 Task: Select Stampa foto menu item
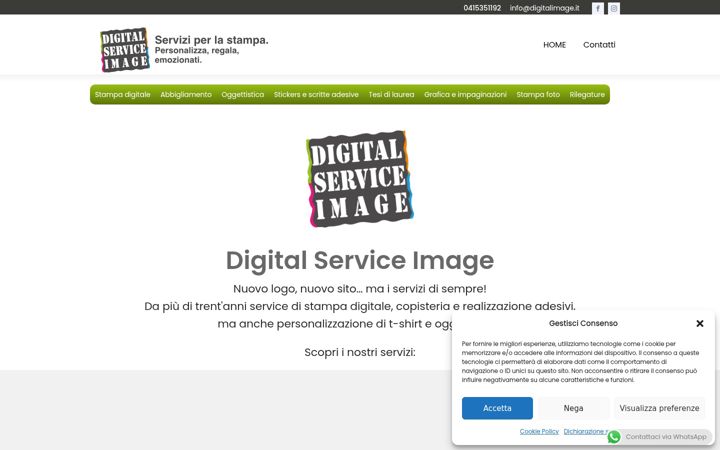click(x=538, y=95)
